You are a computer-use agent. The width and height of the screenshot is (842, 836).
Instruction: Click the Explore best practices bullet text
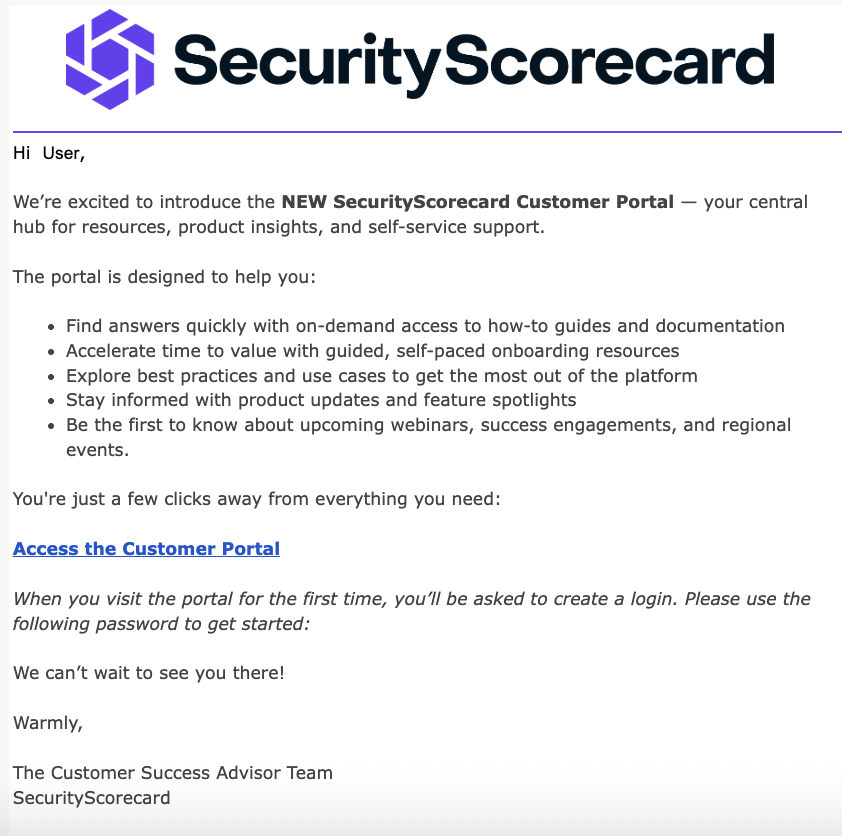point(382,376)
